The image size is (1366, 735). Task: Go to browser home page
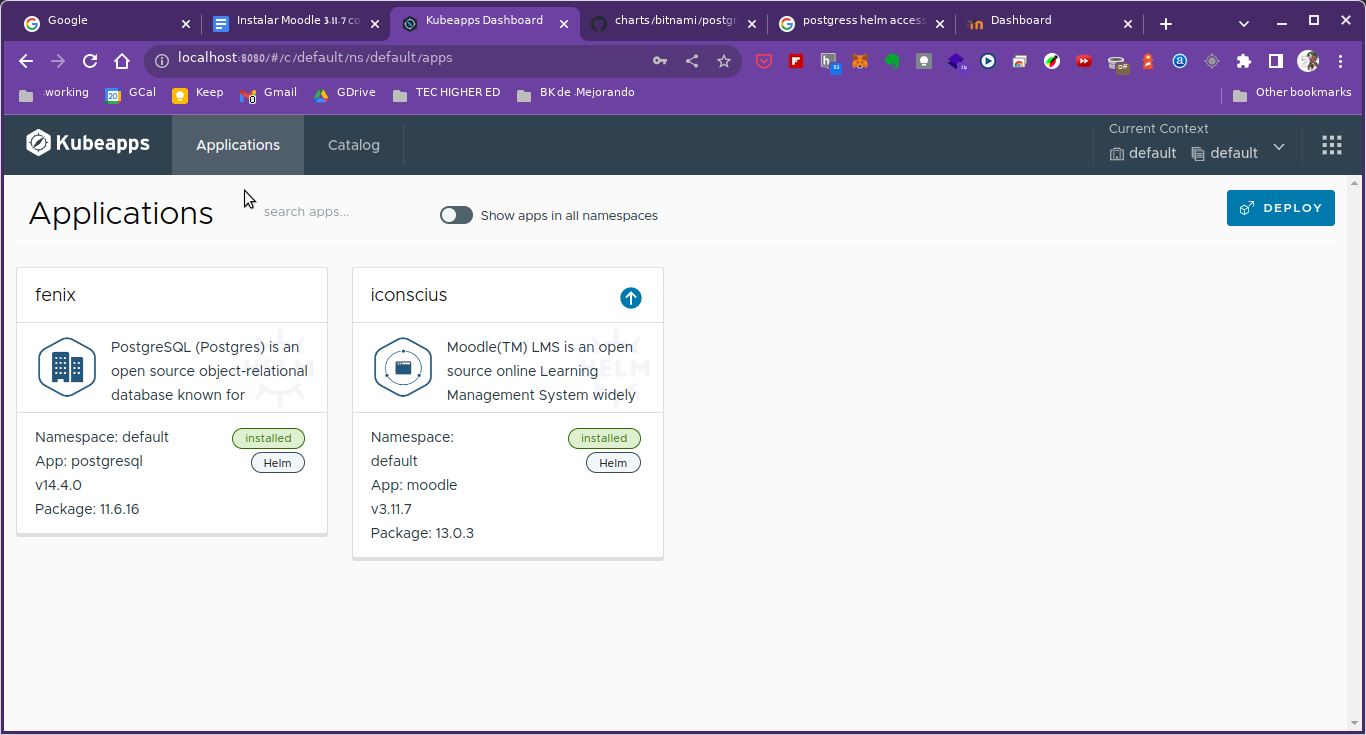click(122, 61)
